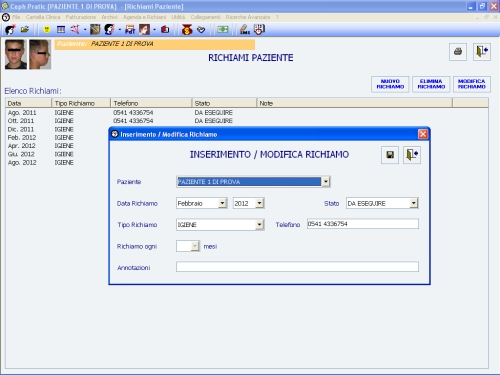Click the new patient face icon in toolbar

pos(10,30)
